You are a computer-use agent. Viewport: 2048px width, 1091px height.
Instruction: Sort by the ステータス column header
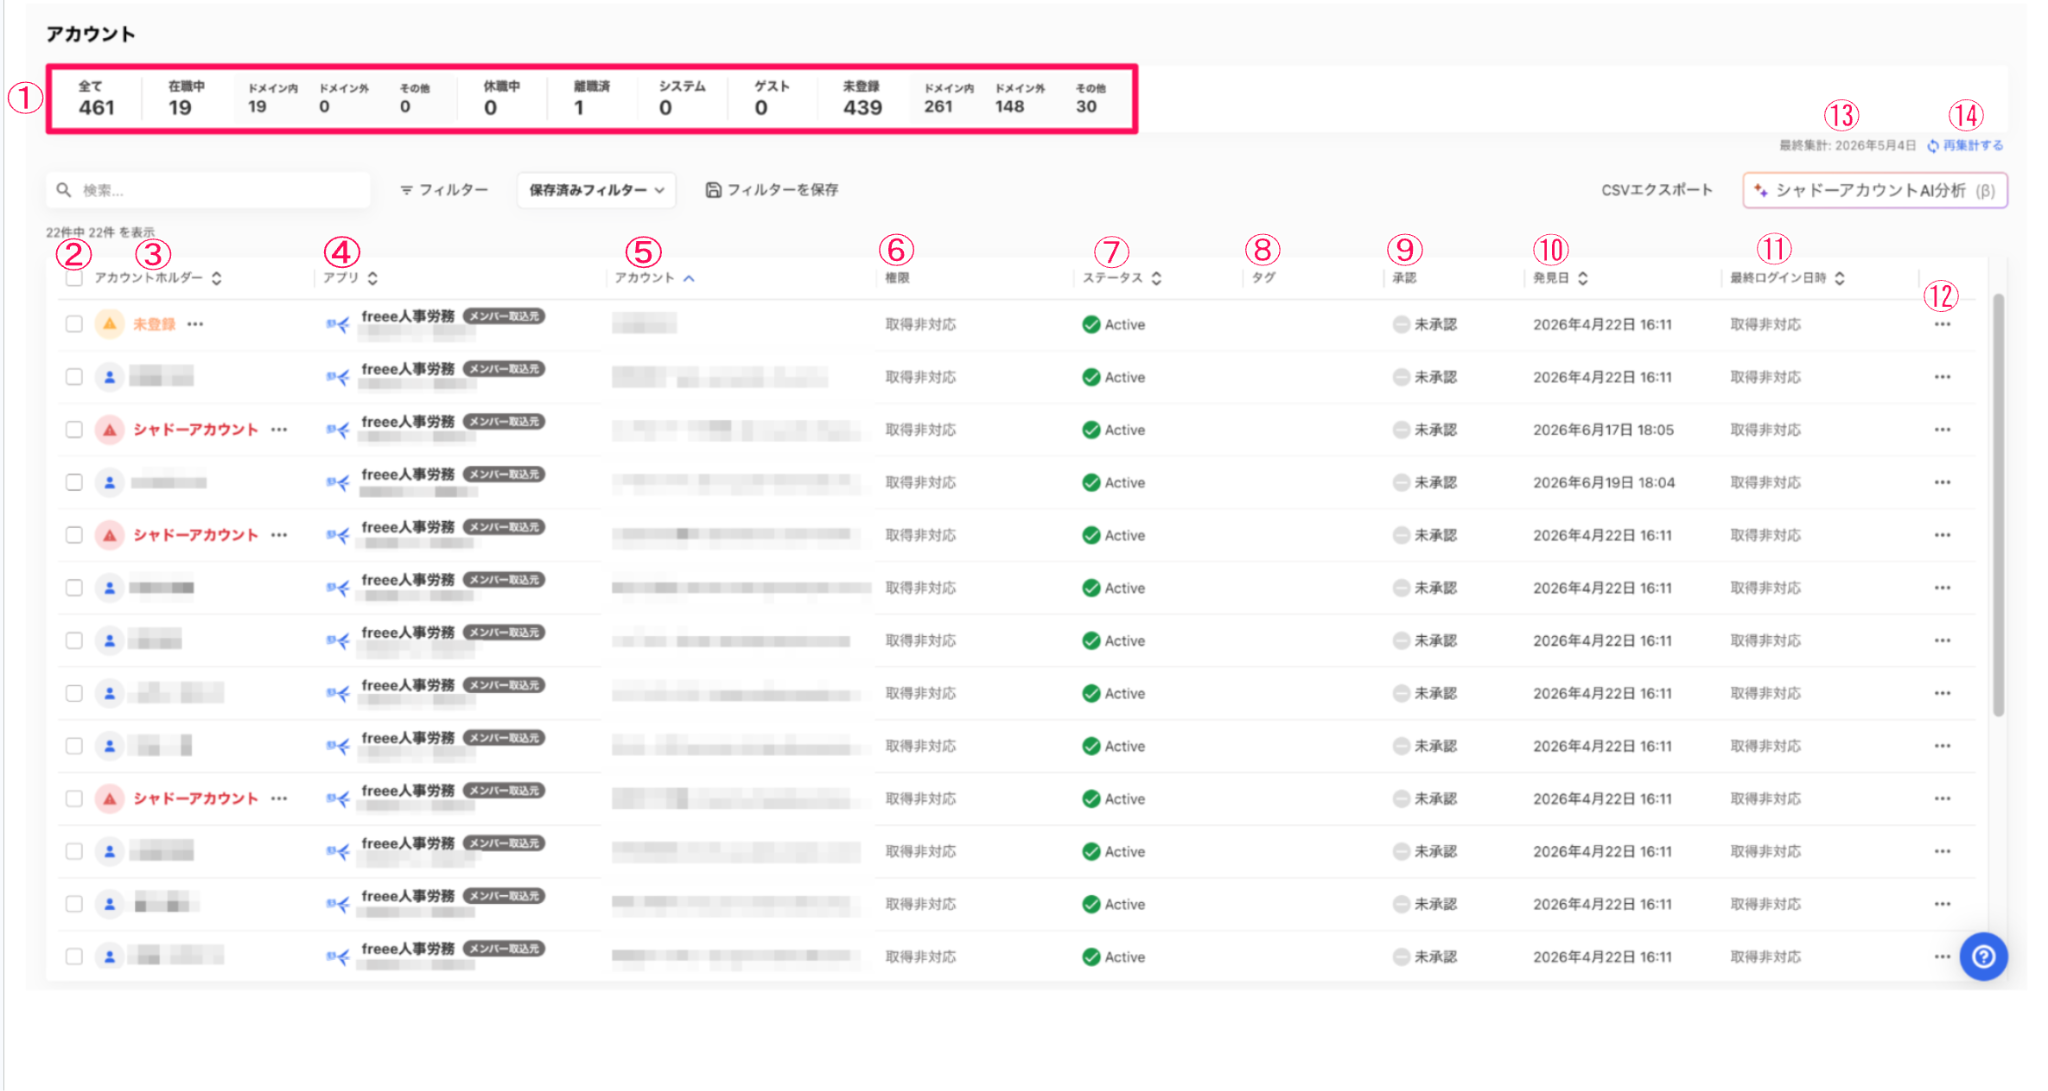click(1122, 278)
